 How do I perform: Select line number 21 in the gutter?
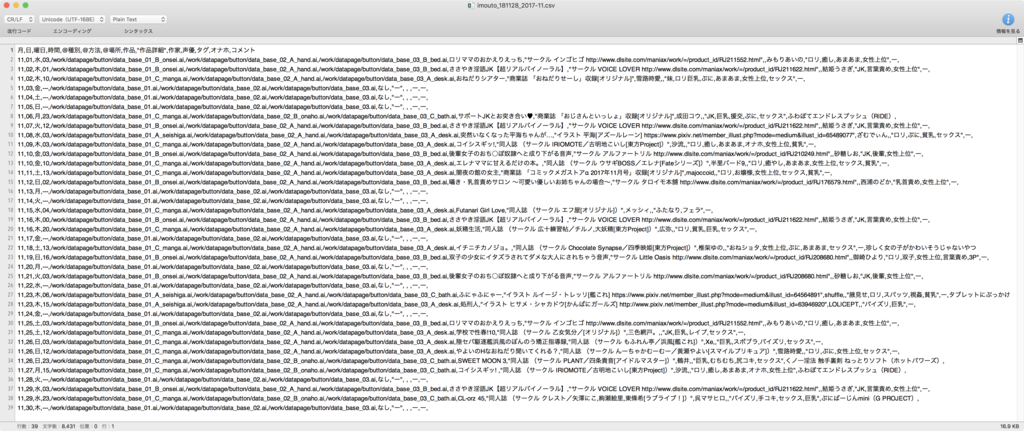(x=9, y=239)
